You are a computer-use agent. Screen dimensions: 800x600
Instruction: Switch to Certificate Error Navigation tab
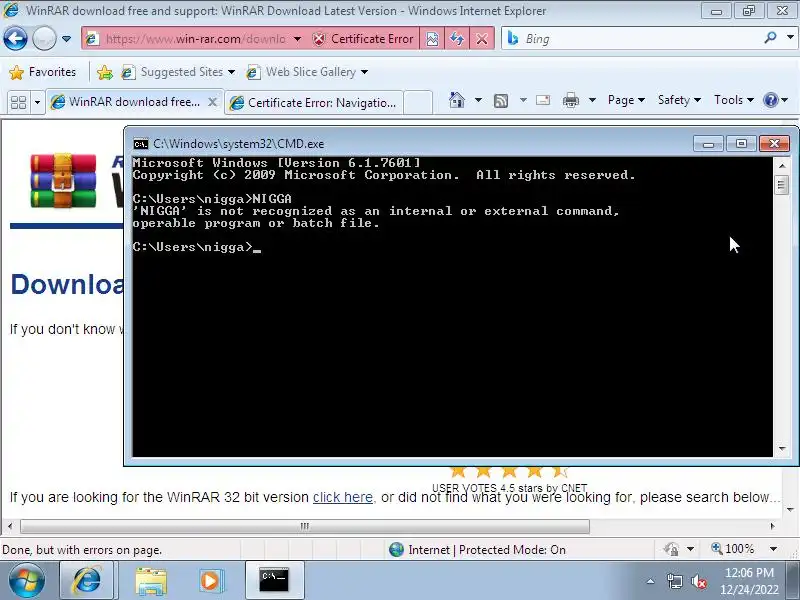pos(314,103)
